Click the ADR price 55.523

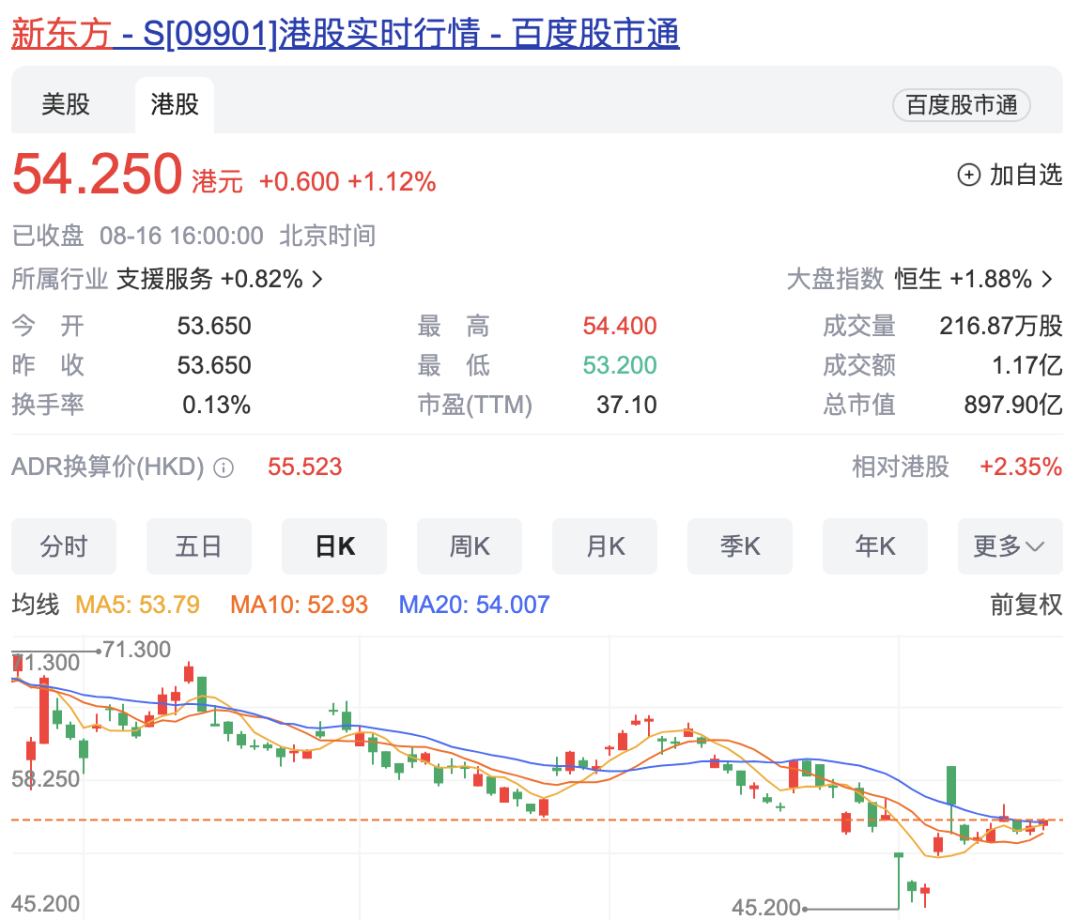[304, 467]
